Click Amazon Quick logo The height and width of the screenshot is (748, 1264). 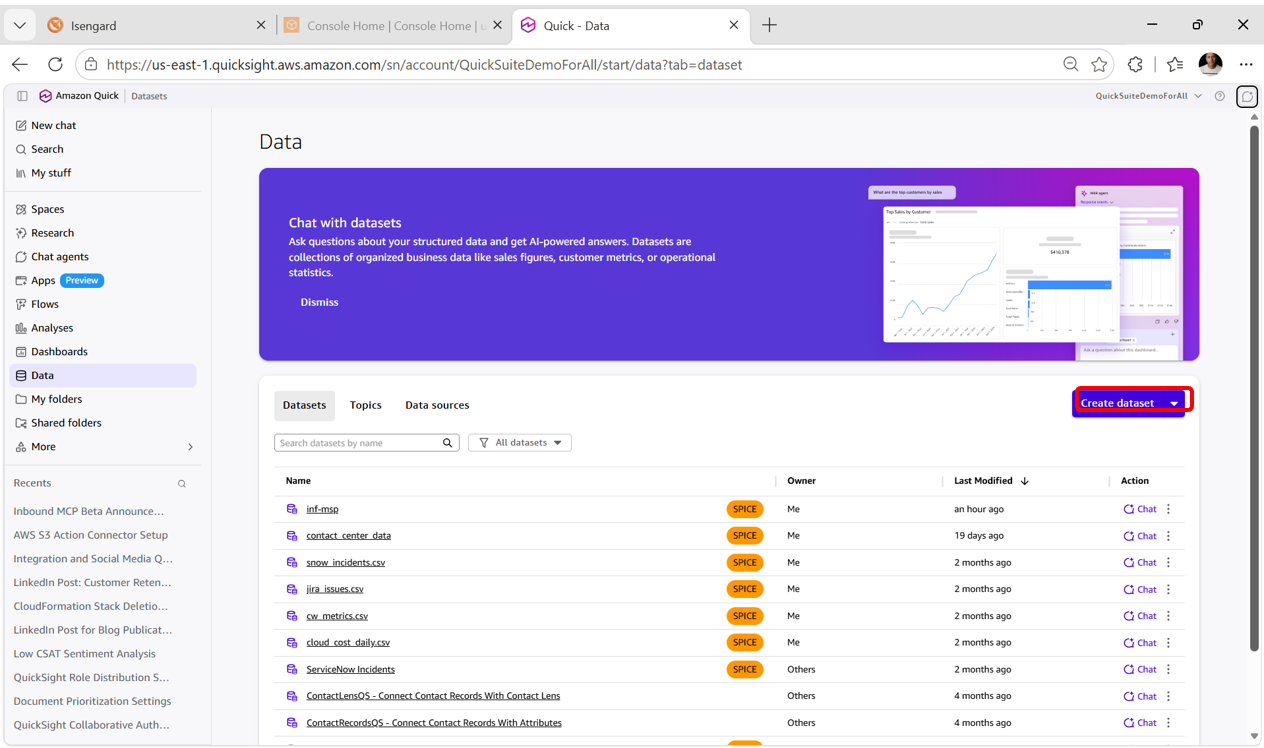[79, 96]
